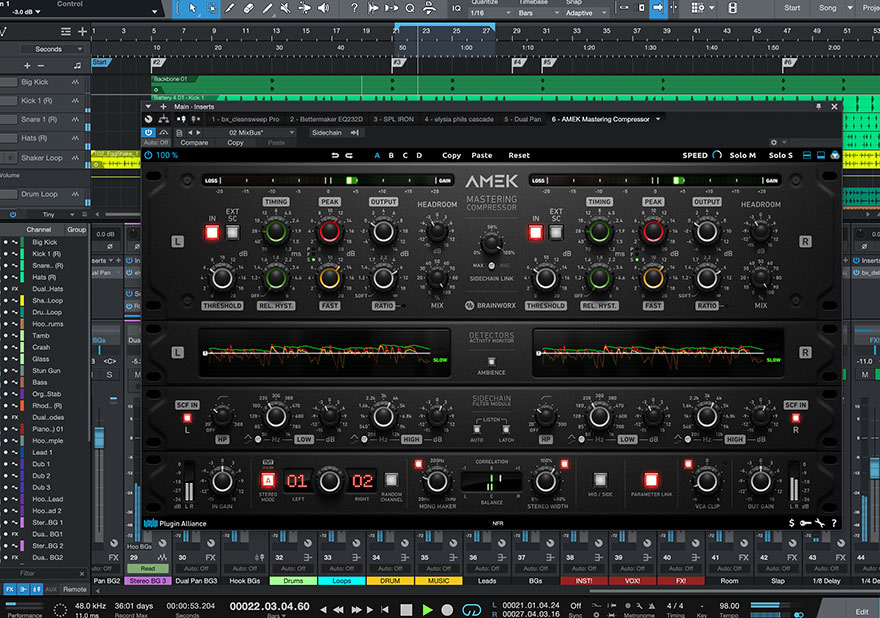Adjust the Sidechain Link center knob
880x618 pixels.
tap(491, 244)
